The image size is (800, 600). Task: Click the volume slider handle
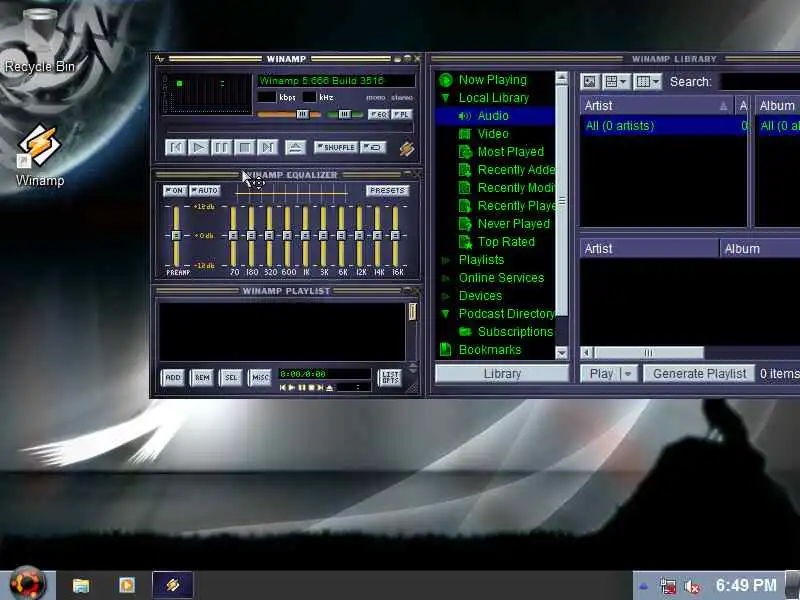(303, 114)
